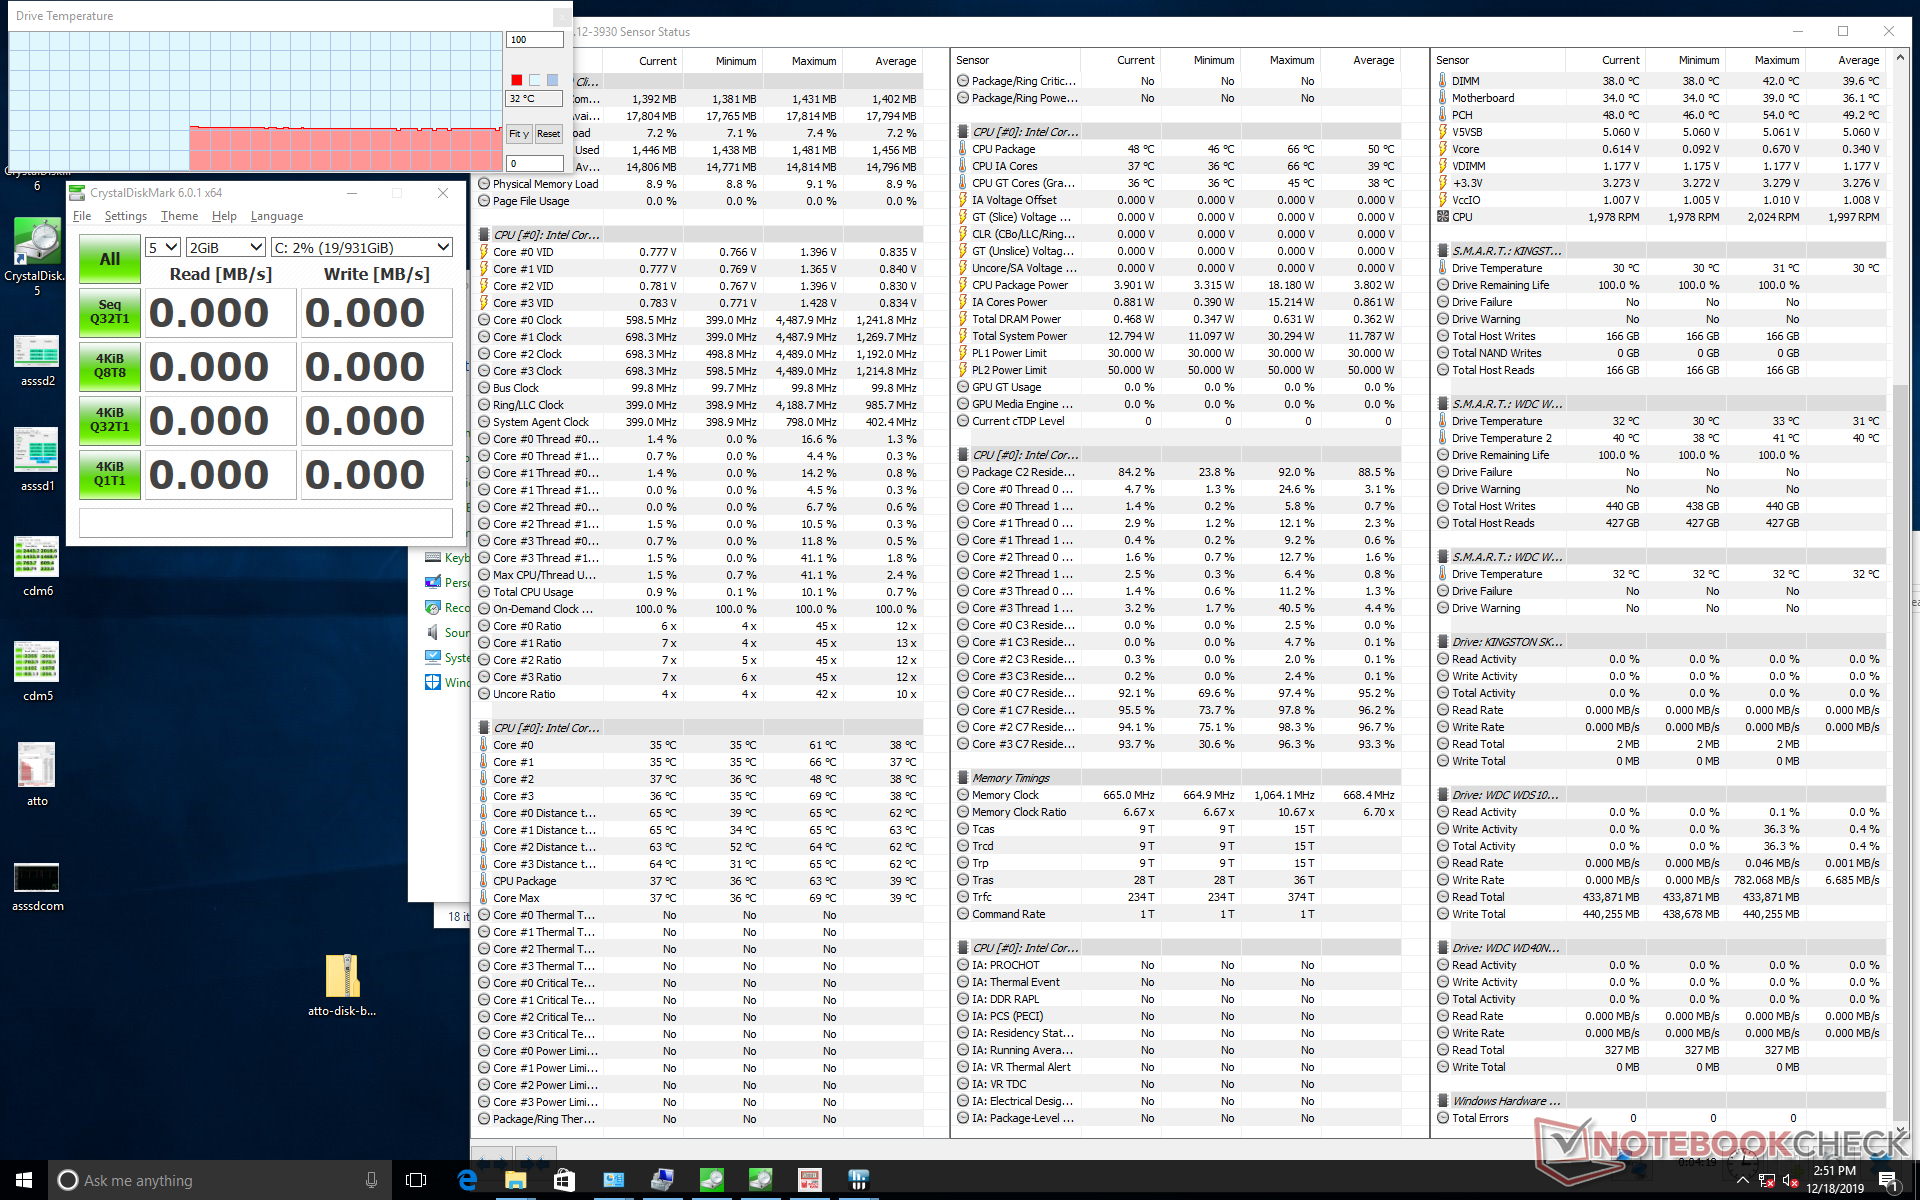Open the File menu in CrystalDiskMark
Viewport: 1920px width, 1200px height.
pos(82,216)
